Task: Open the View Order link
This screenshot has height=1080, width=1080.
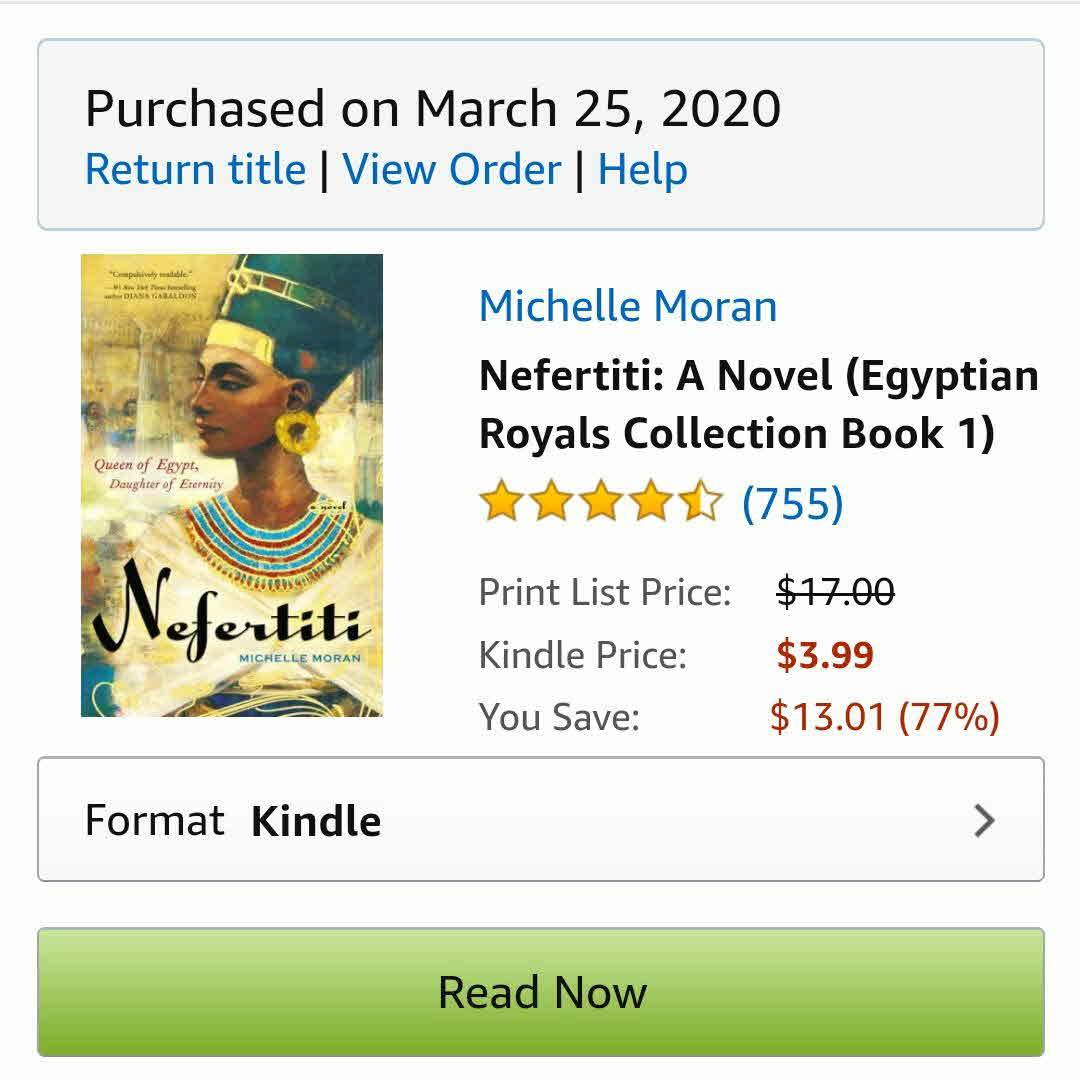Action: click(451, 169)
